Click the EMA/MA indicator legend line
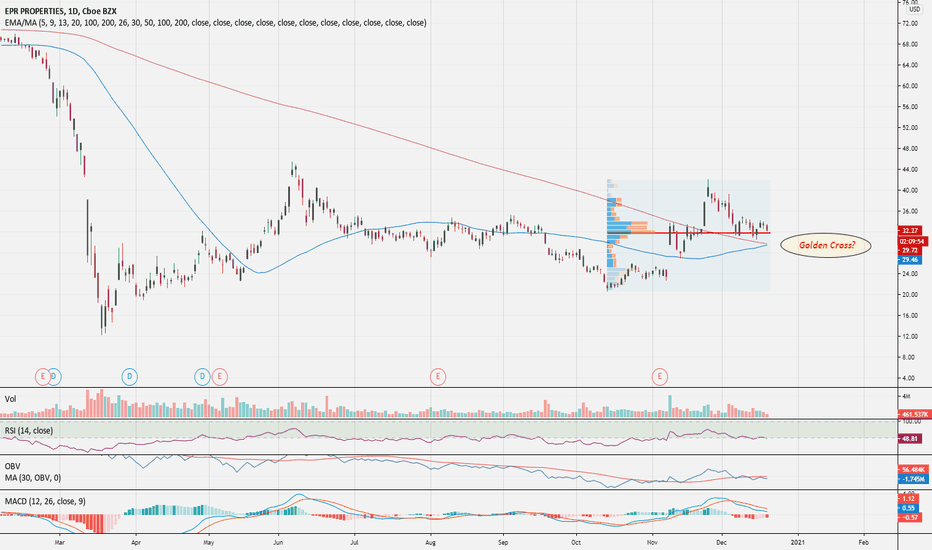Image resolution: width=932 pixels, height=550 pixels. (215, 23)
